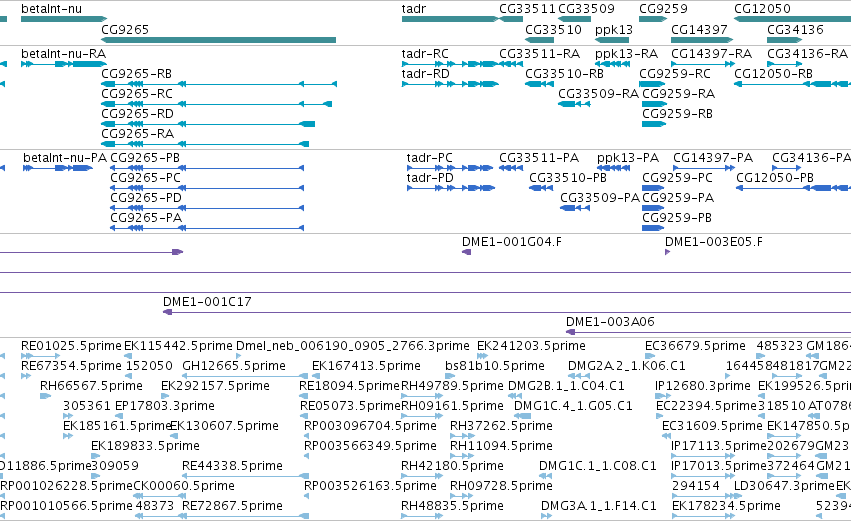Select clone DME1-003E05.F
The height and width of the screenshot is (521, 851).
[668, 252]
